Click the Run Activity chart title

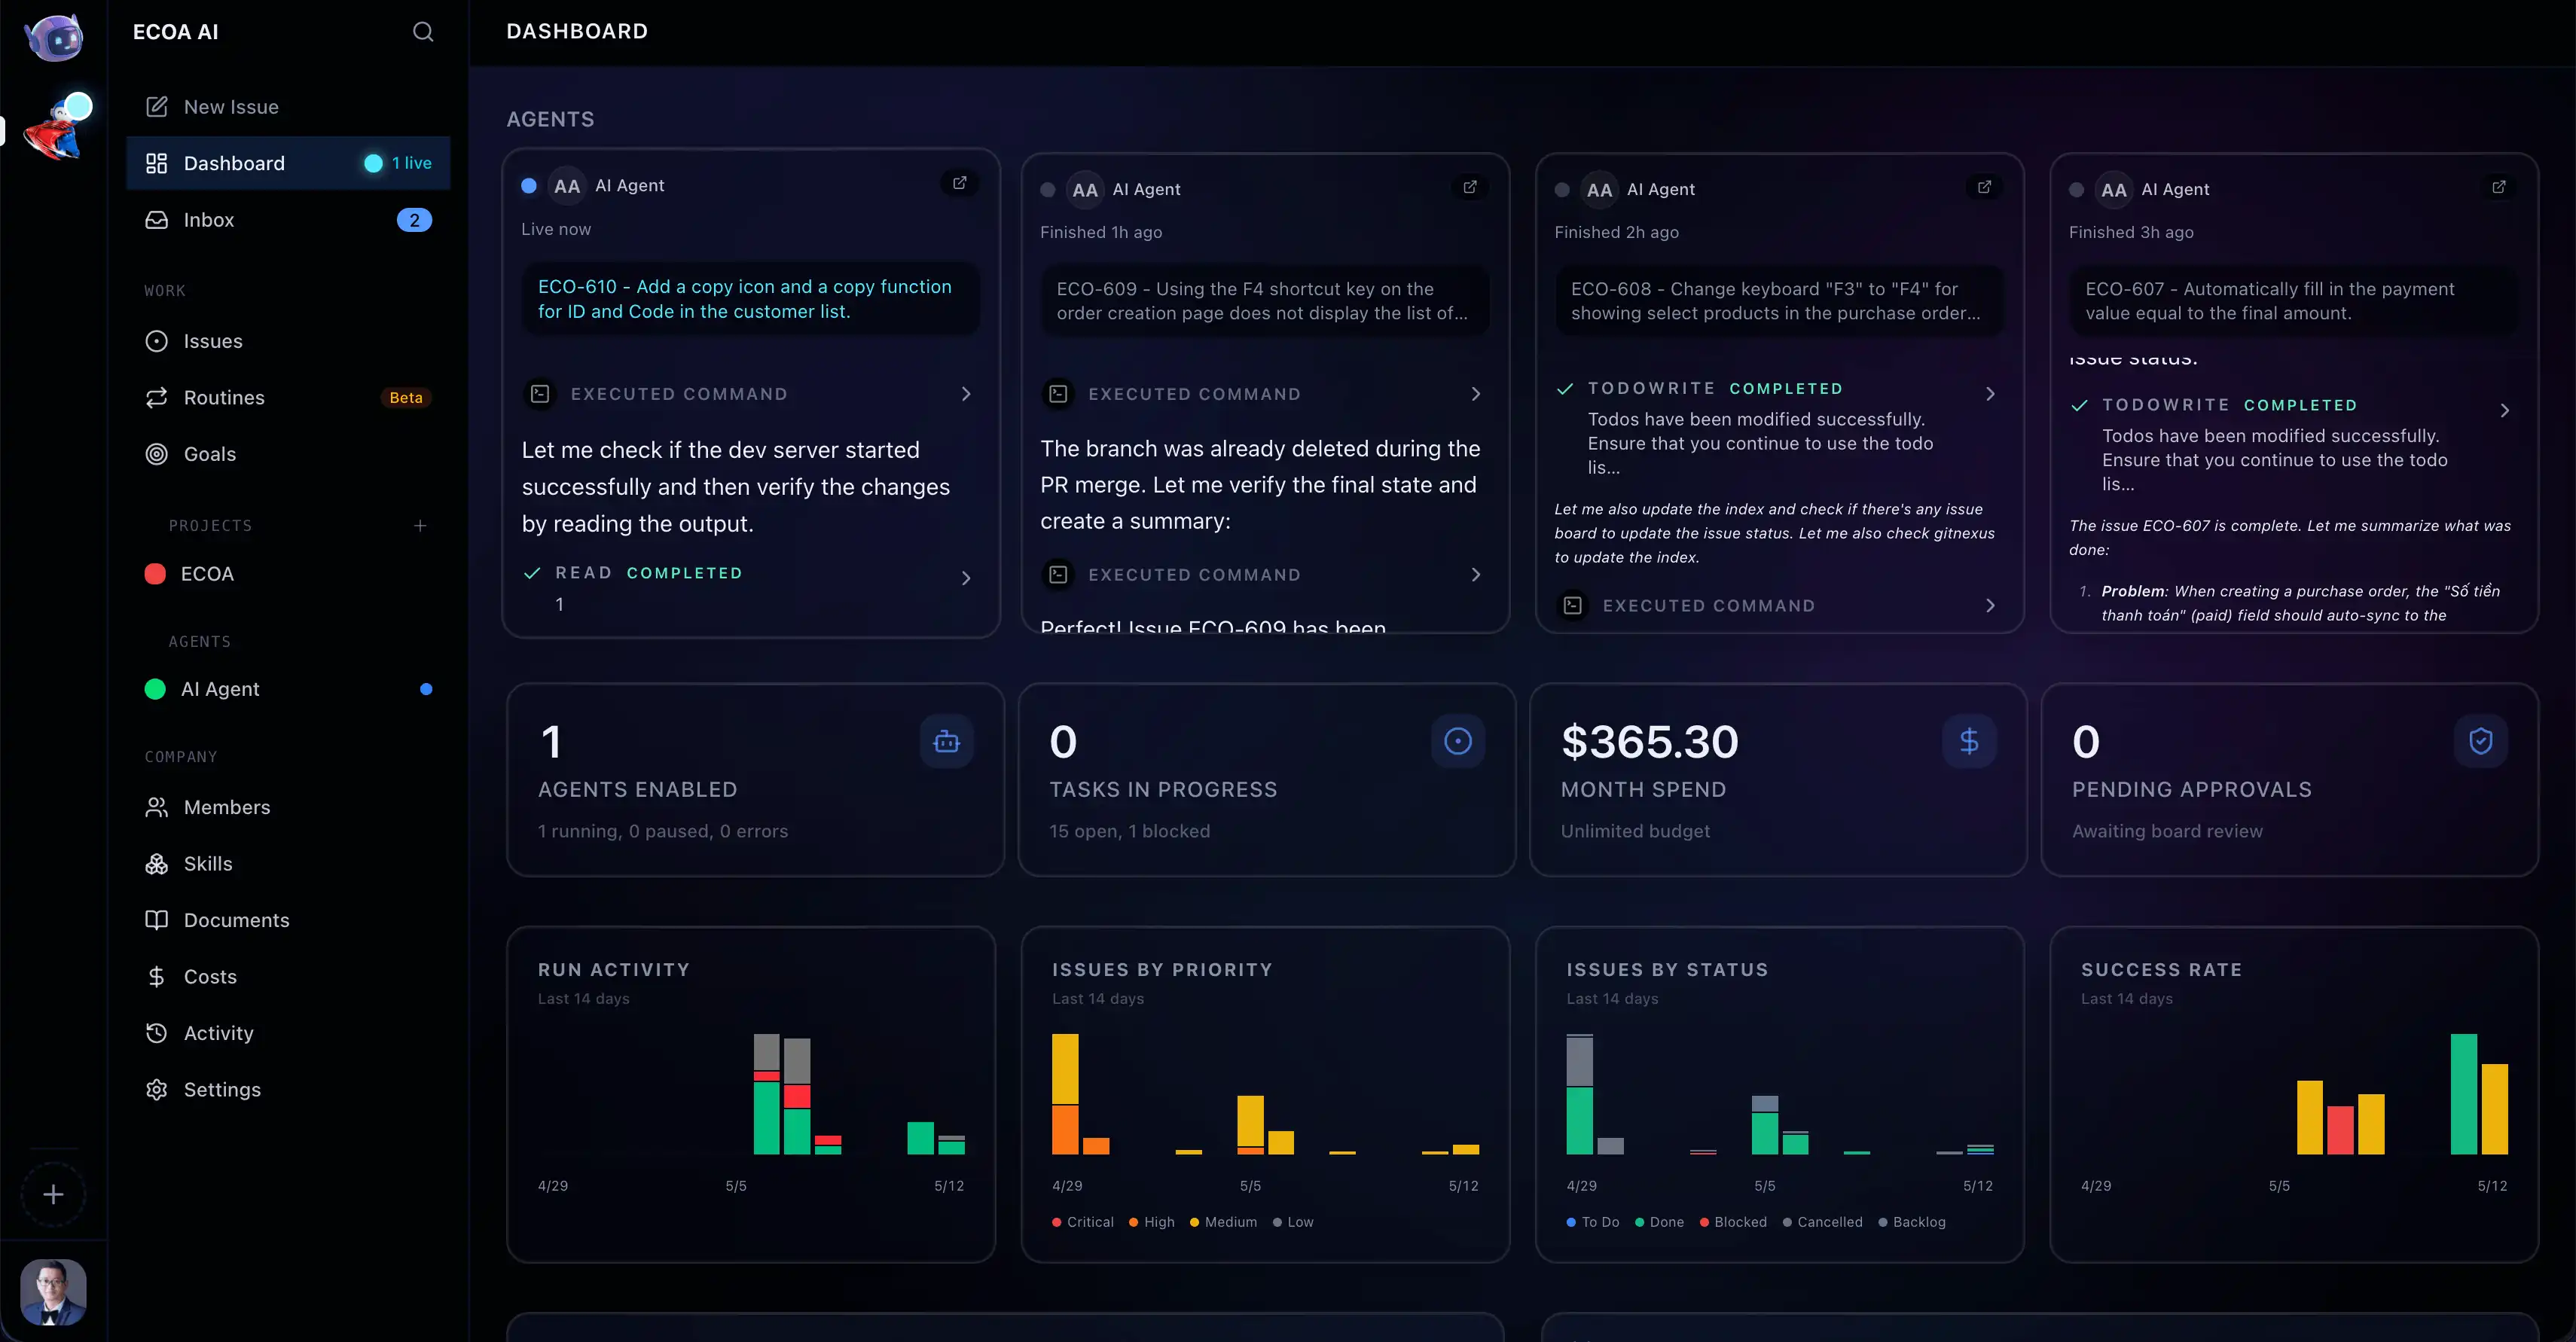[x=614, y=970]
